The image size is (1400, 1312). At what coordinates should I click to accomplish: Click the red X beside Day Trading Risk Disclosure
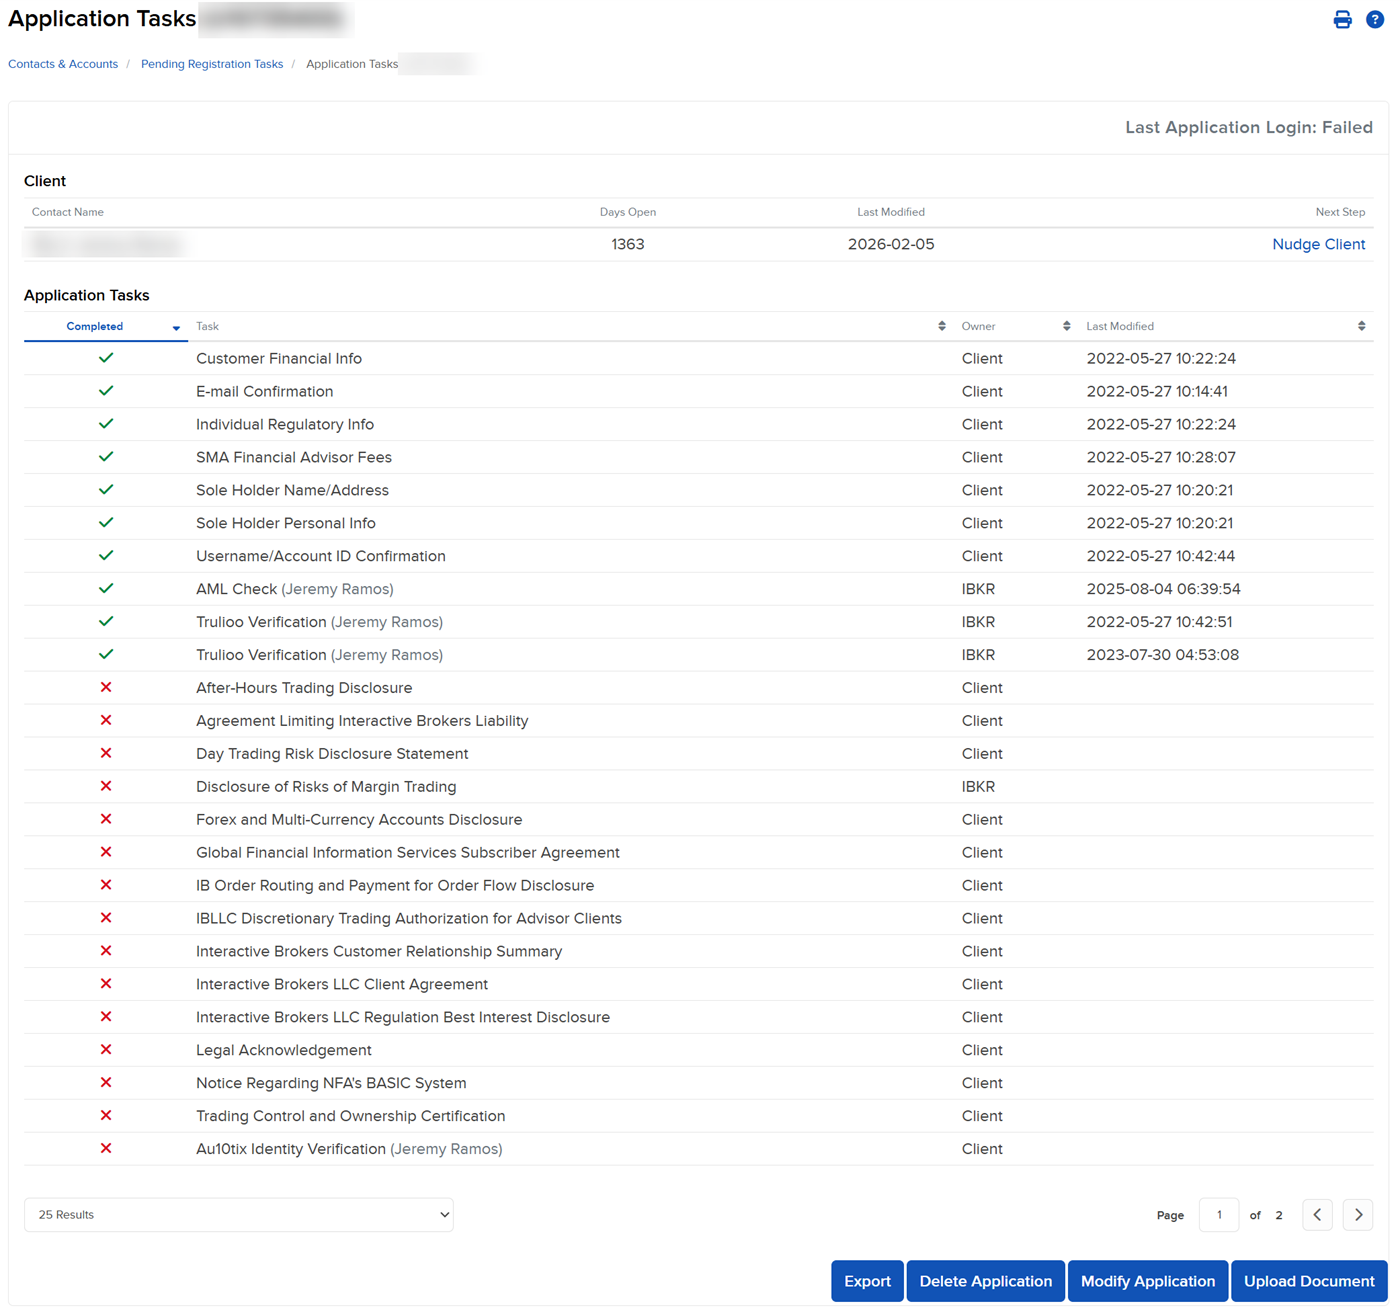[105, 753]
